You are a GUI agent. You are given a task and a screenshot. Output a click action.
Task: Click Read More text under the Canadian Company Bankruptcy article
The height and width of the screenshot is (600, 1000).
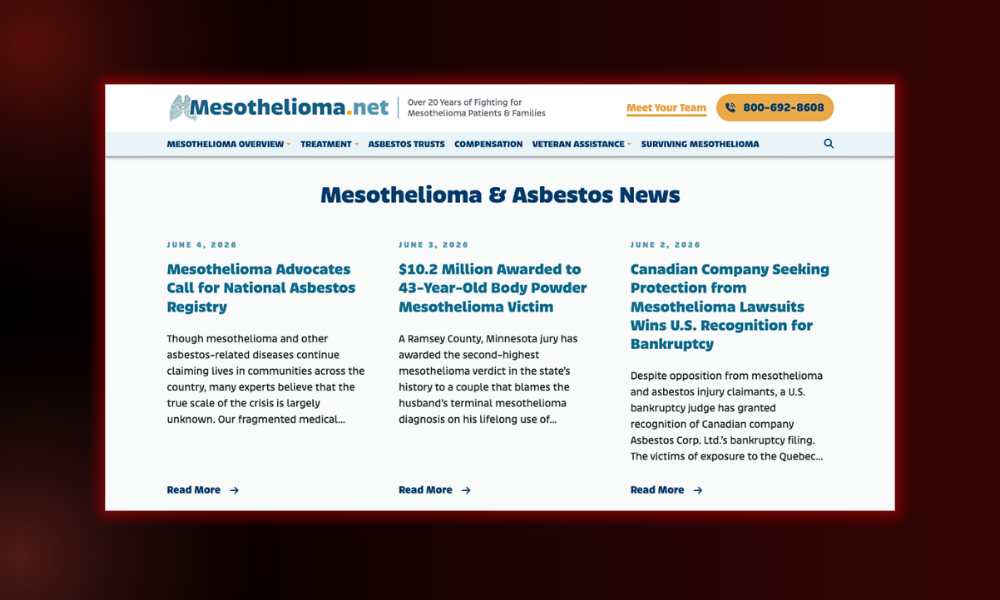pos(657,490)
